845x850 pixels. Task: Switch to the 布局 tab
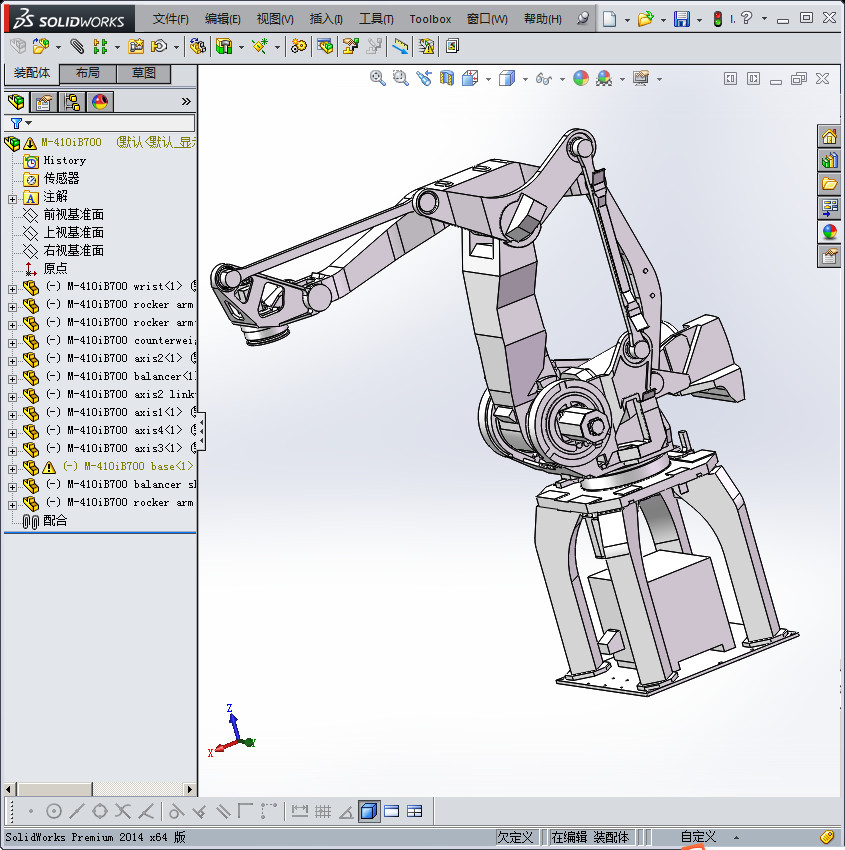88,73
